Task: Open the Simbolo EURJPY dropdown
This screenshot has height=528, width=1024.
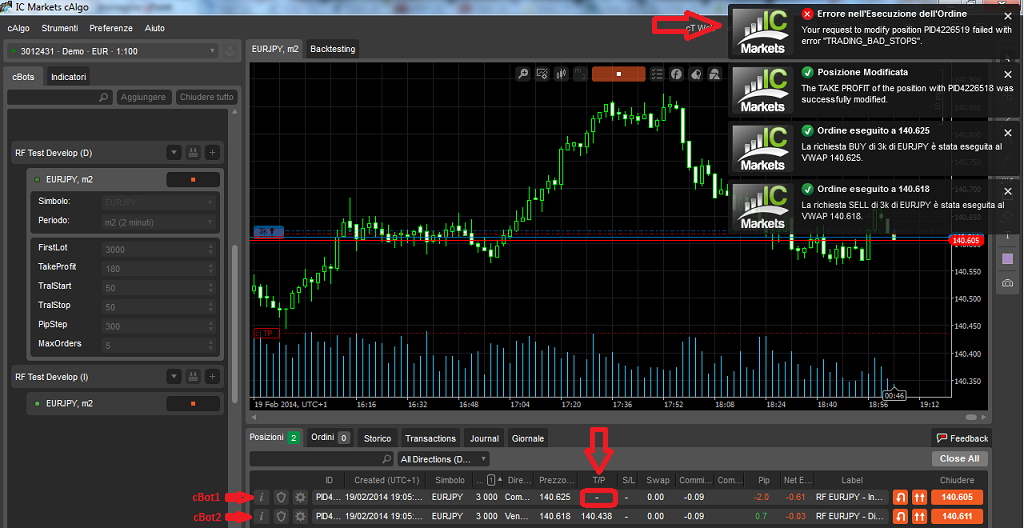Action: [x=159, y=202]
